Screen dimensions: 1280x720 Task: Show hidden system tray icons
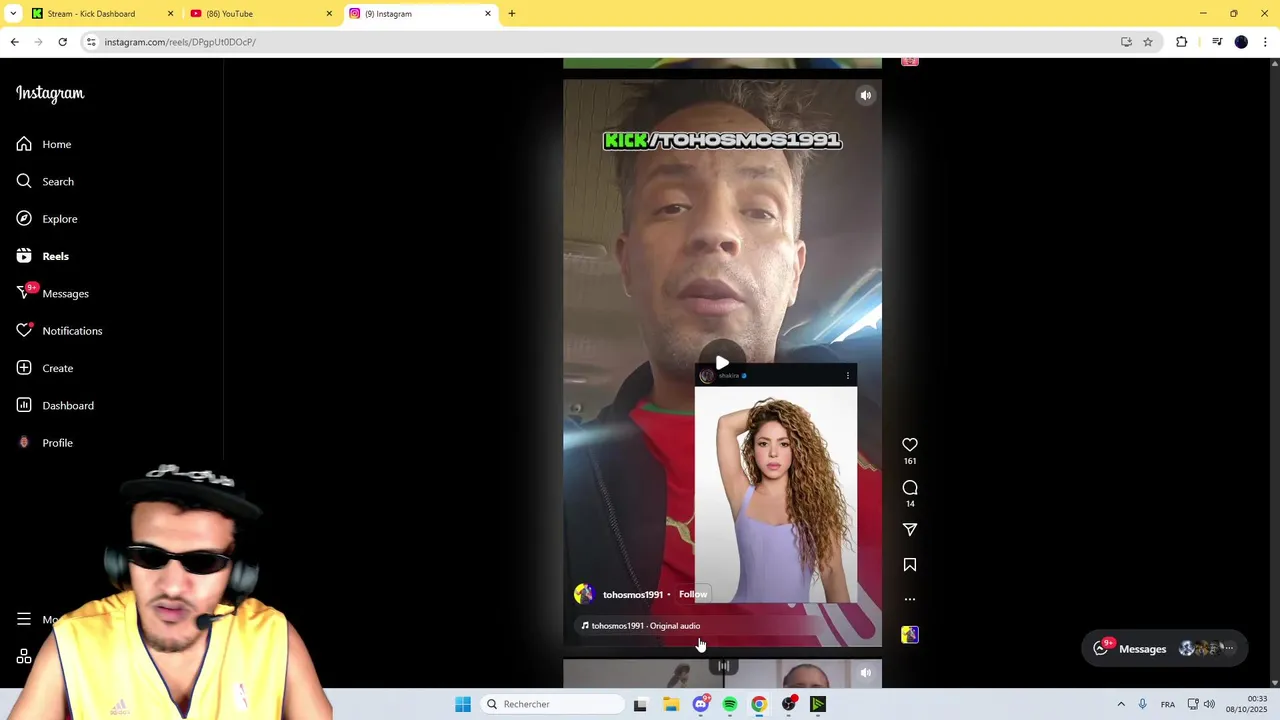(1121, 705)
